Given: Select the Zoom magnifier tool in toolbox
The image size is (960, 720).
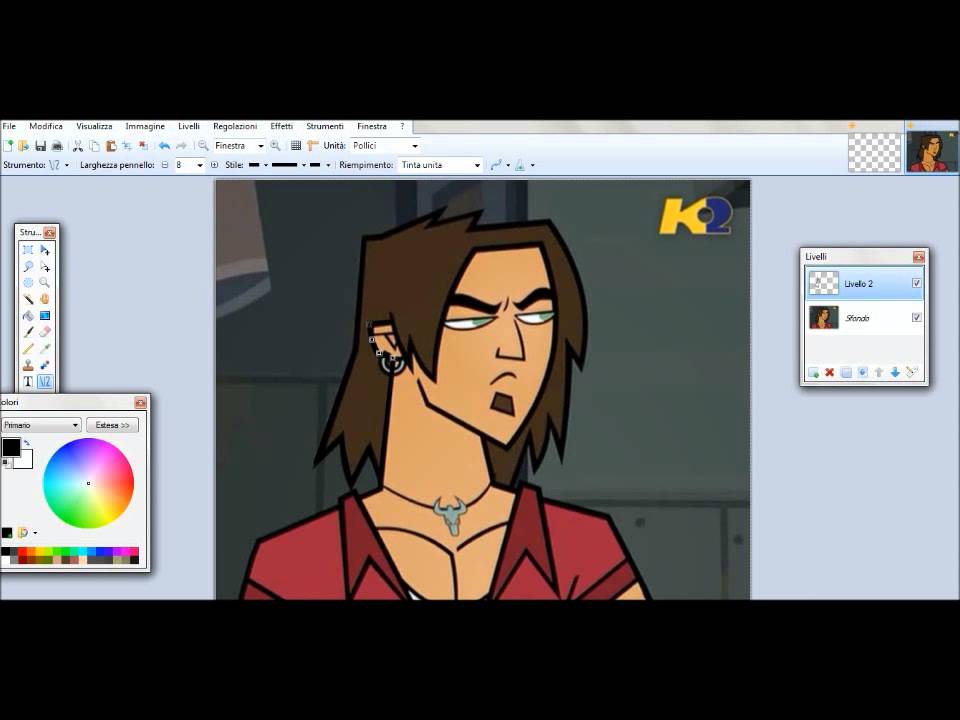Looking at the screenshot, I should [45, 283].
